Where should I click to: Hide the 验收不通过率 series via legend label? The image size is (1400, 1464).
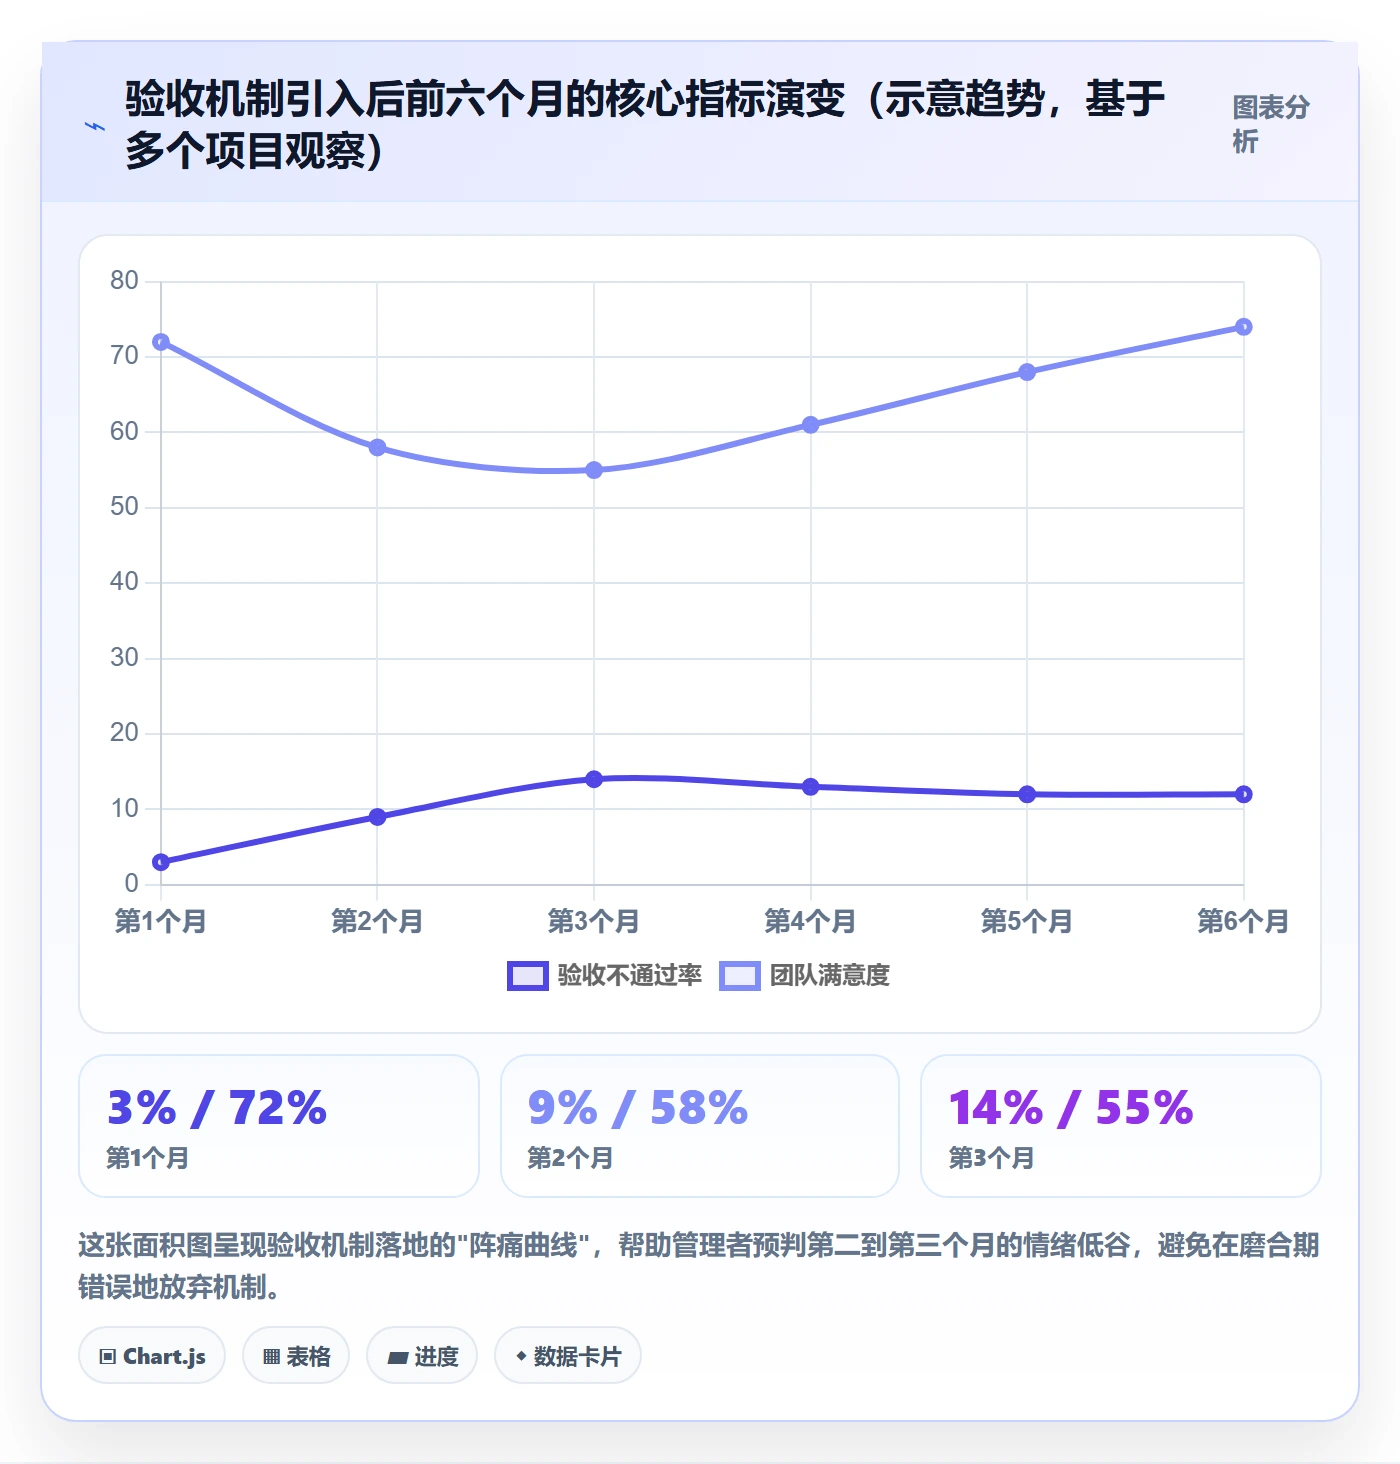coord(630,975)
